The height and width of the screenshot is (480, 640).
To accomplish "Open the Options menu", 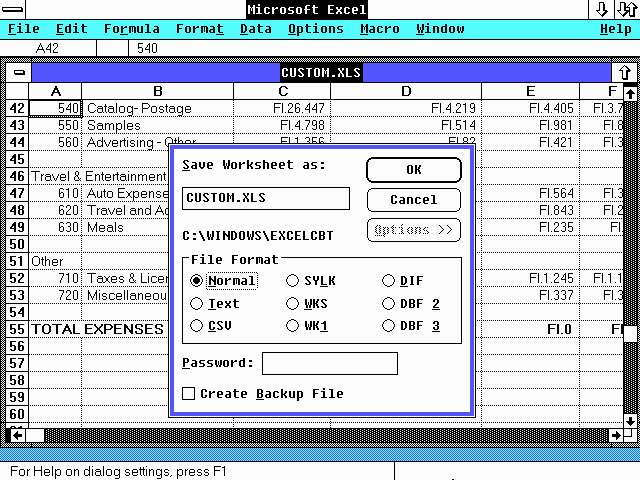I will 316,29.
